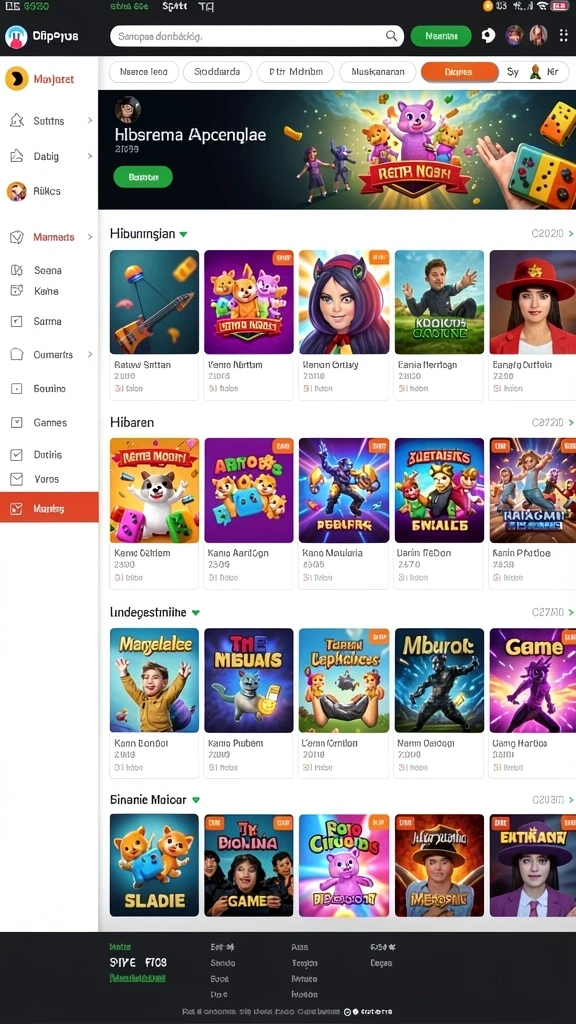The height and width of the screenshot is (1024, 576).
Task: Open the red hat woman game thumbnail
Action: 532,302
